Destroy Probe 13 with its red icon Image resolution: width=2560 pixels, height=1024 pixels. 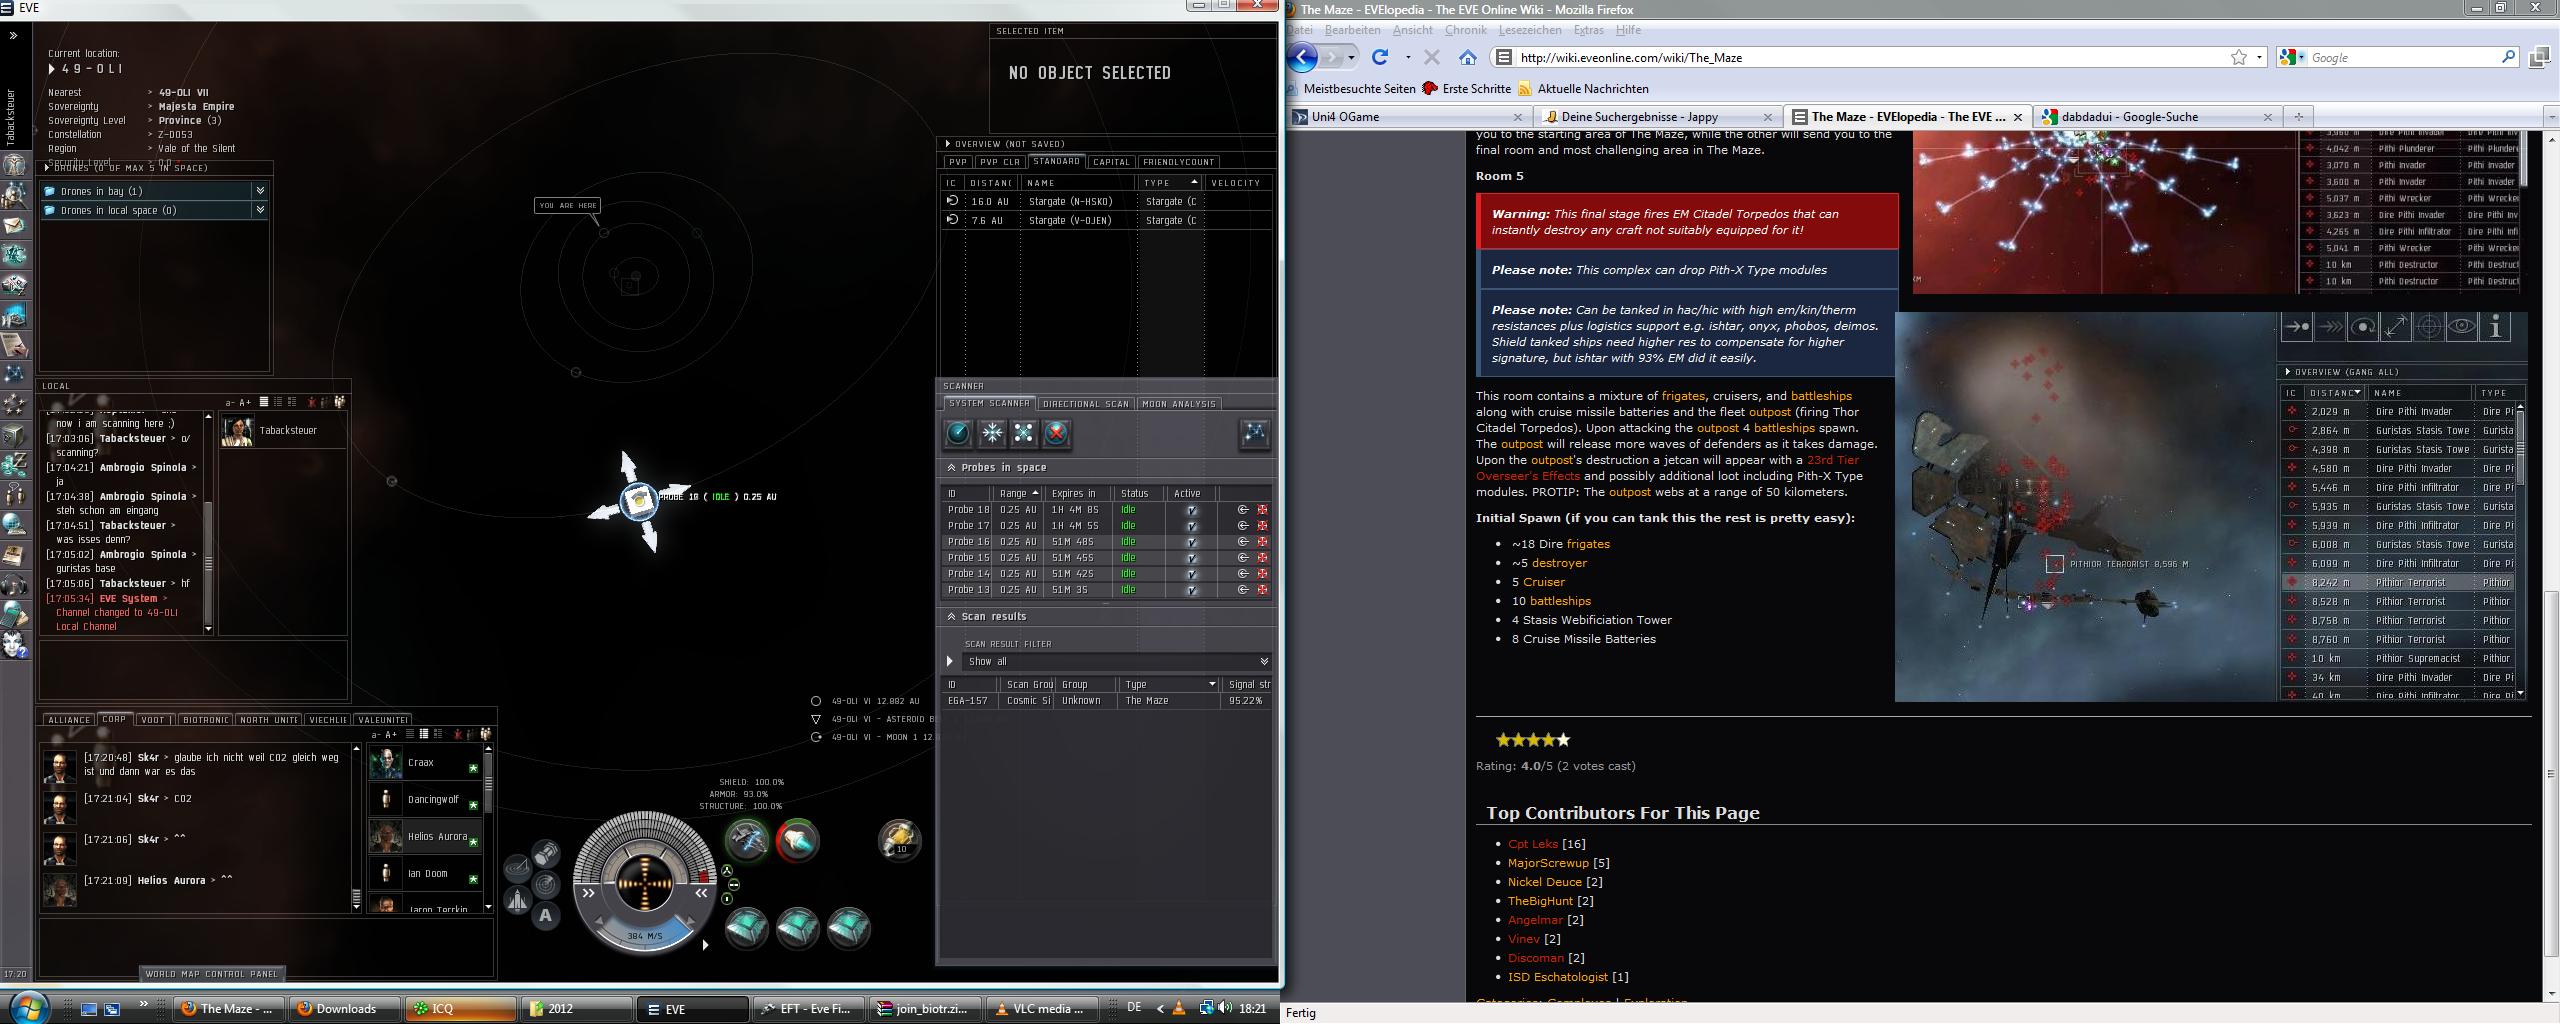coord(1262,590)
